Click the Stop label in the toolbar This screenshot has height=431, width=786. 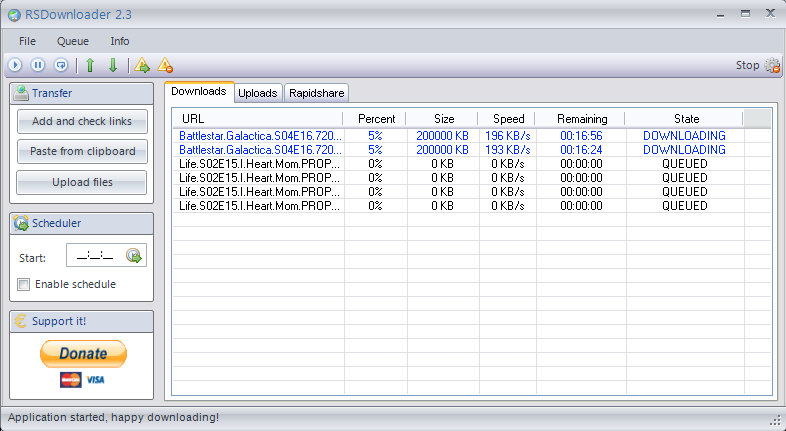[747, 65]
